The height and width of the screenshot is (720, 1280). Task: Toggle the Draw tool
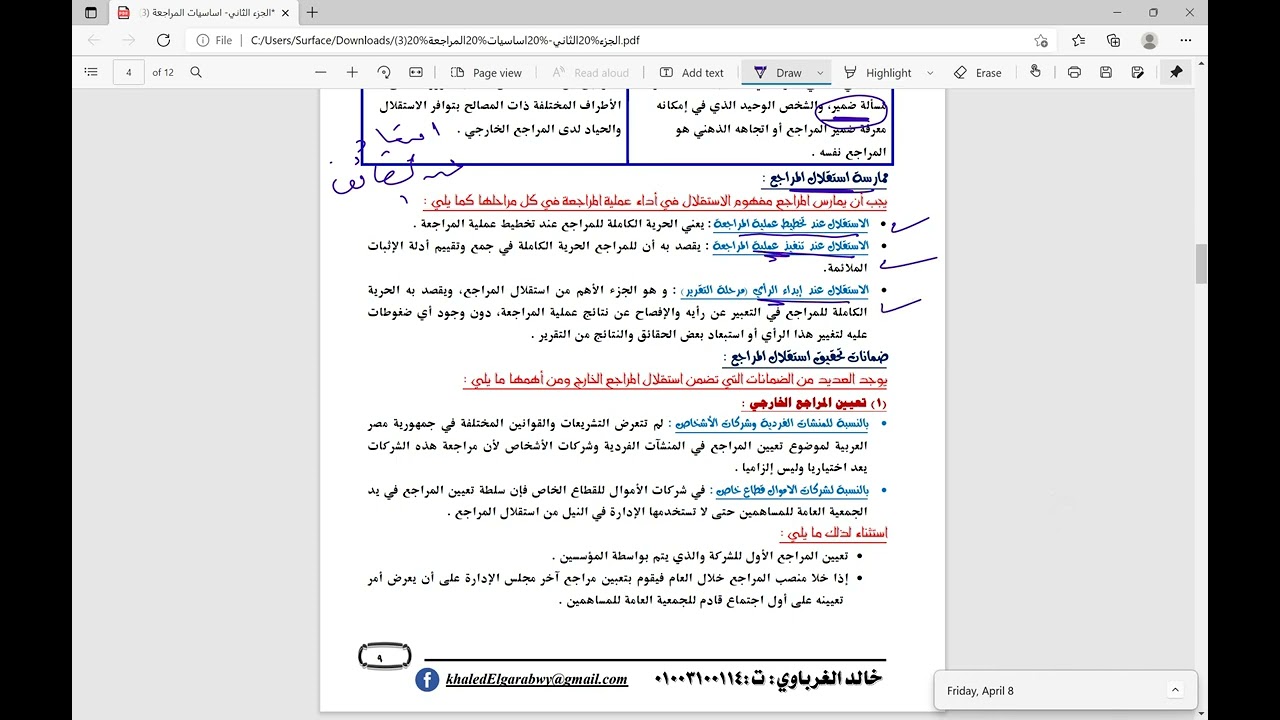[777, 72]
